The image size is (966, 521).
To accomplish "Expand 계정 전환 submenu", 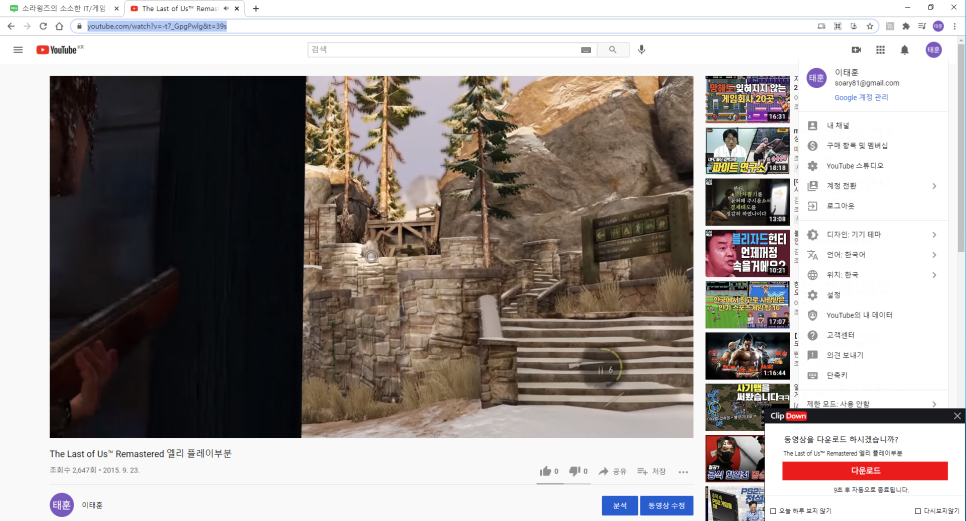I will (872, 186).
